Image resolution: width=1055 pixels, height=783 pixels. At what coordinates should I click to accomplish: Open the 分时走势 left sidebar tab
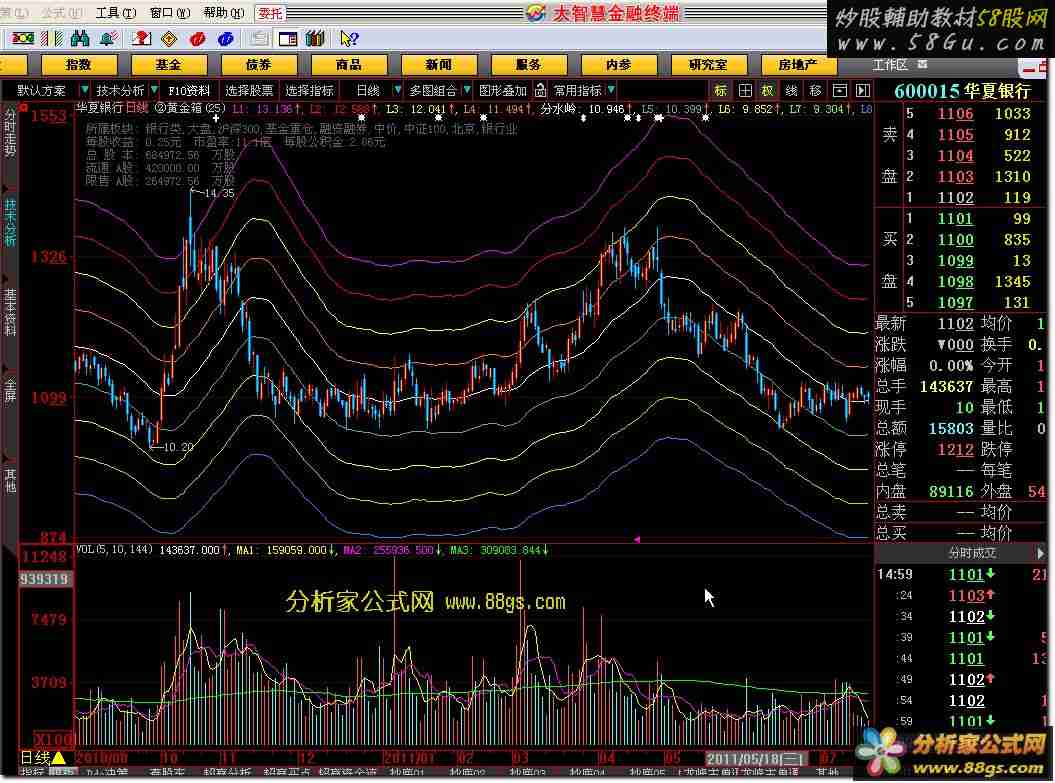click(x=9, y=134)
